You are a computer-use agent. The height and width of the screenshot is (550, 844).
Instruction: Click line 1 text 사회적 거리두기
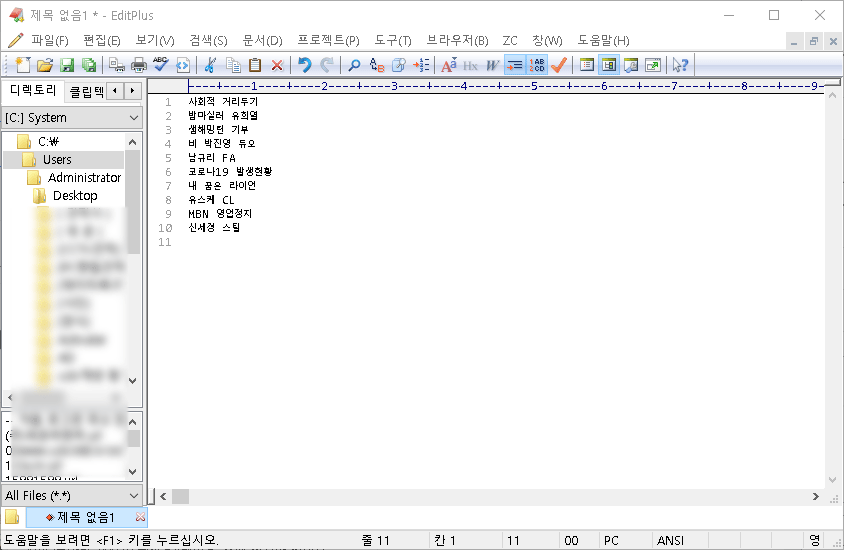click(x=223, y=102)
